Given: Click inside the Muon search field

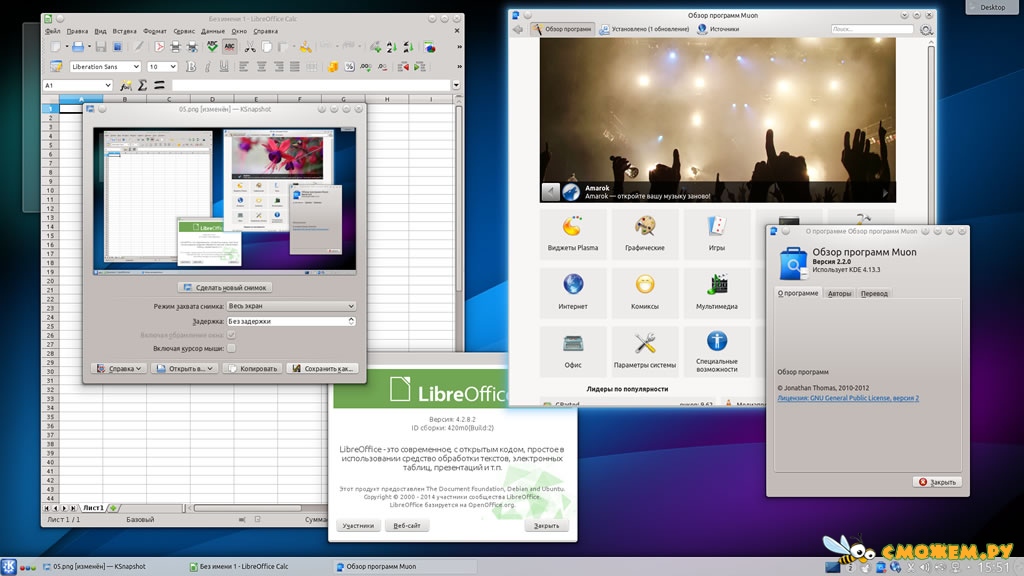Looking at the screenshot, I should click(872, 29).
